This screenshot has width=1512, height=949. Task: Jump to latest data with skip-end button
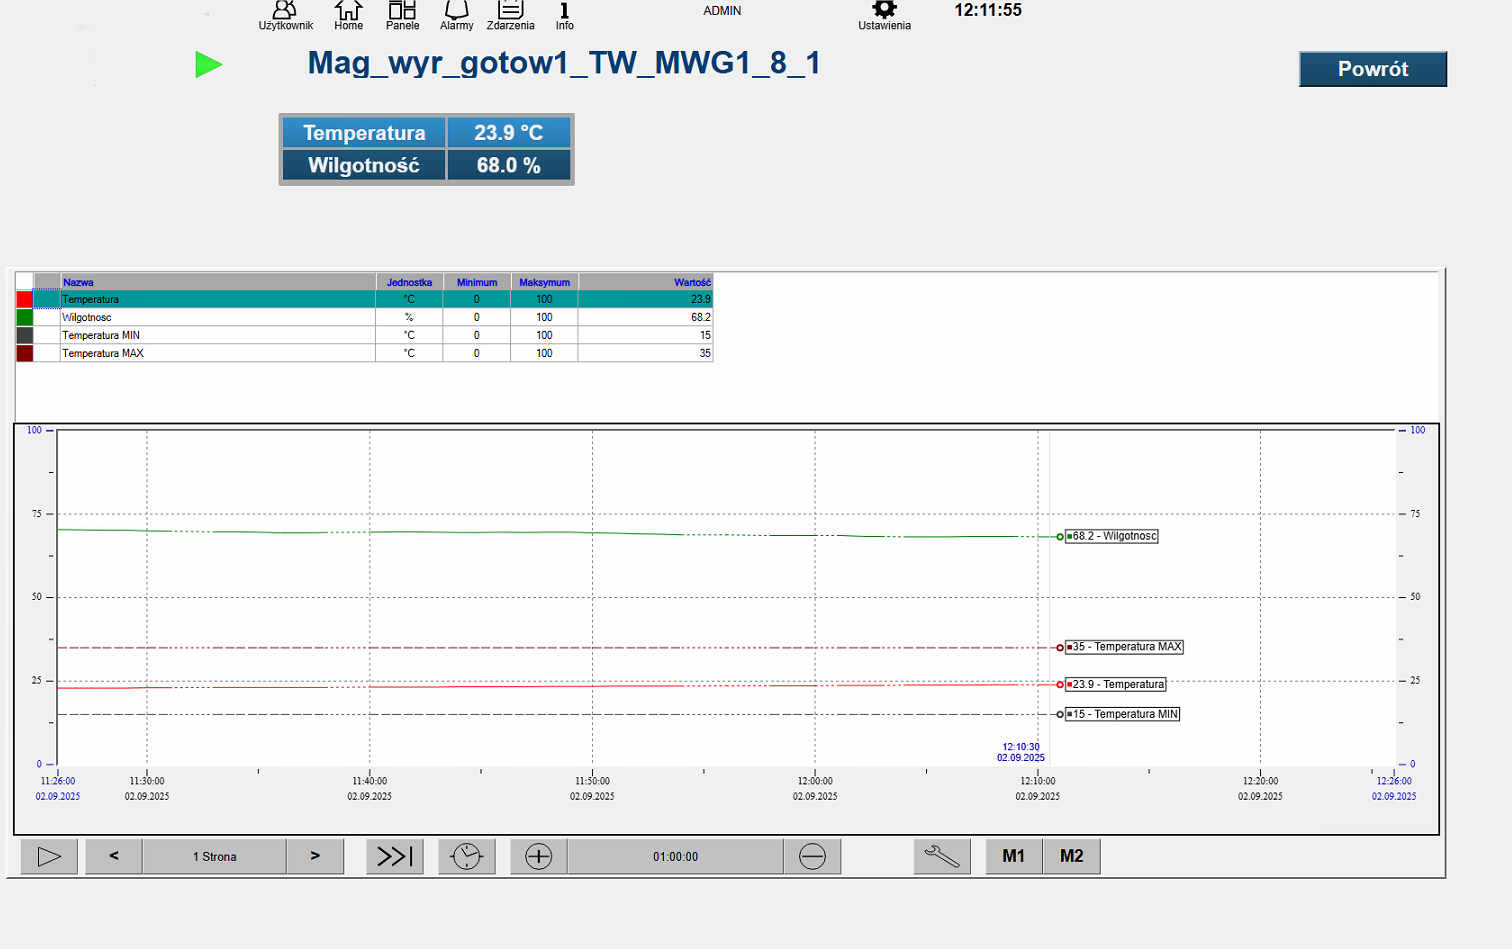point(395,857)
